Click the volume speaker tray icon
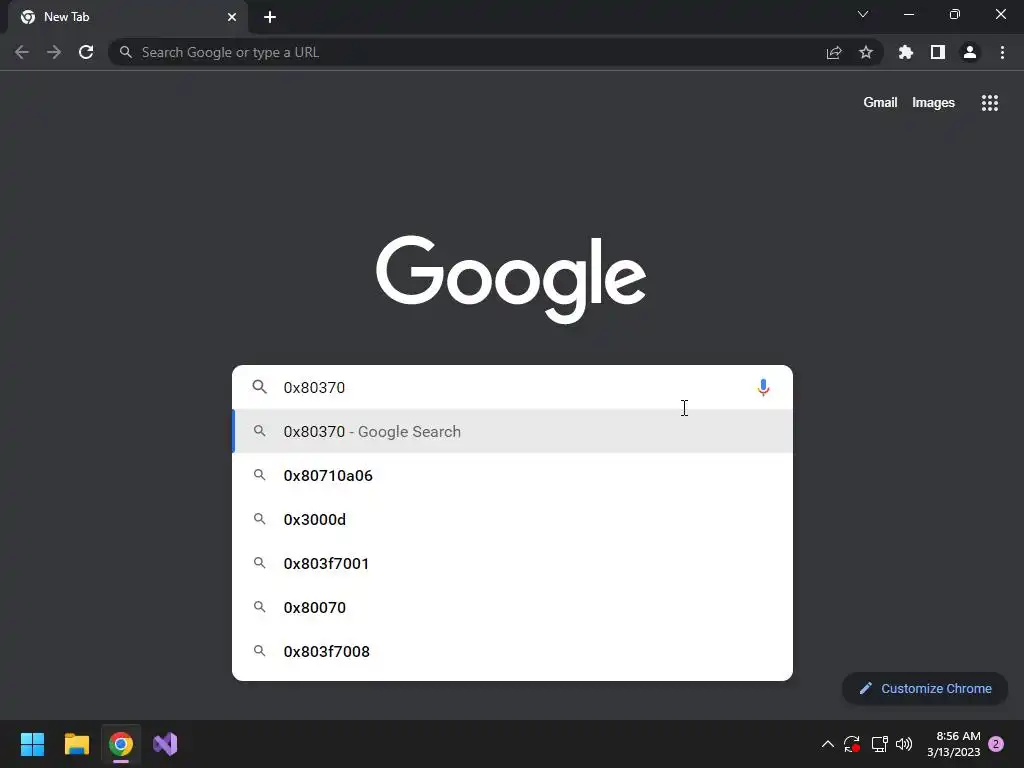Viewport: 1024px width, 768px height. point(904,744)
